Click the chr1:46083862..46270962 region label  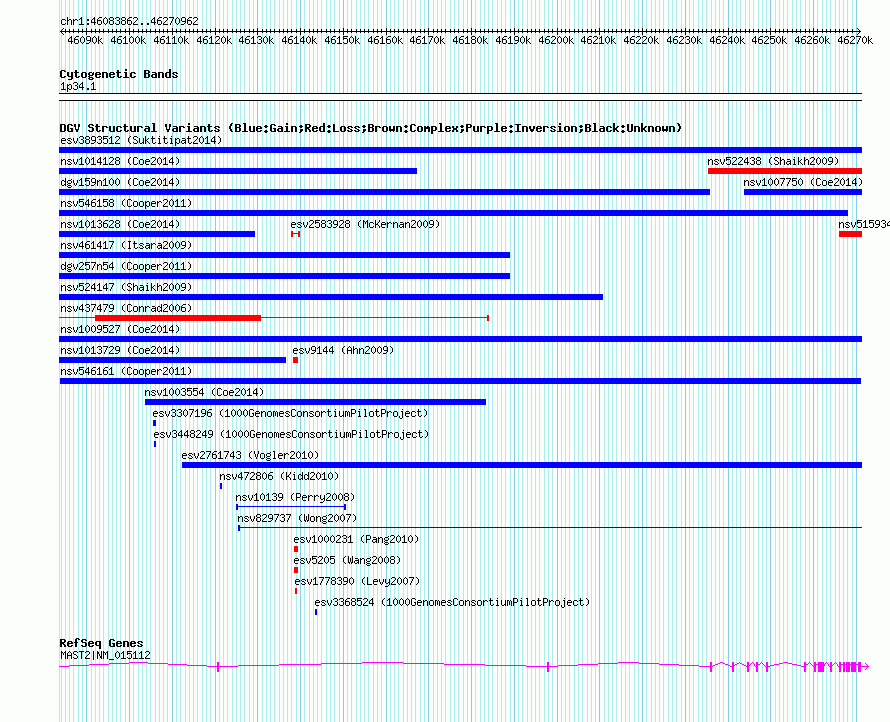tap(129, 21)
